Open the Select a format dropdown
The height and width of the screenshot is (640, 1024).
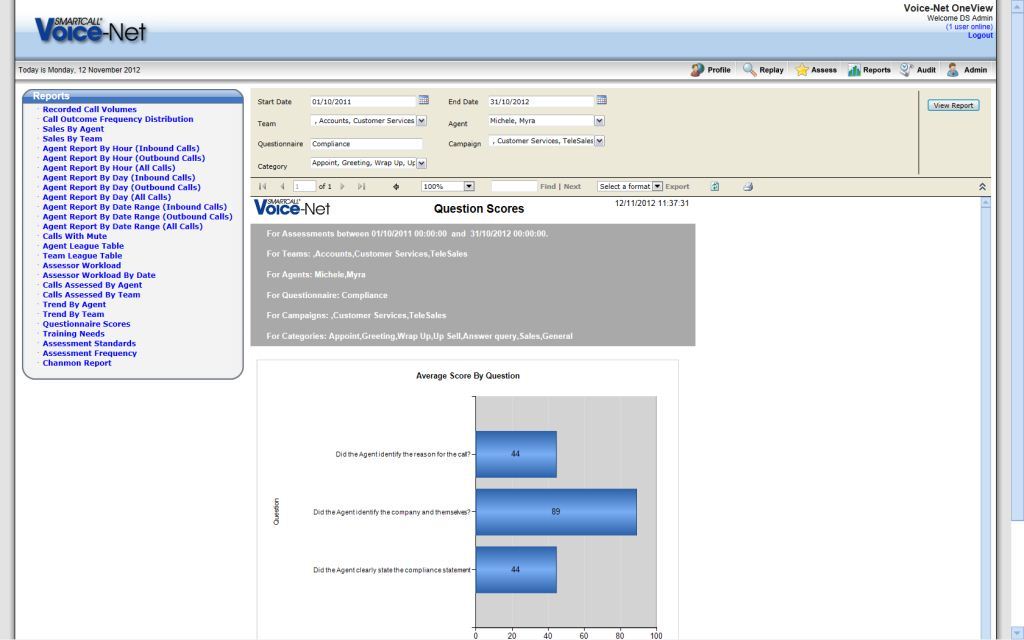655,186
